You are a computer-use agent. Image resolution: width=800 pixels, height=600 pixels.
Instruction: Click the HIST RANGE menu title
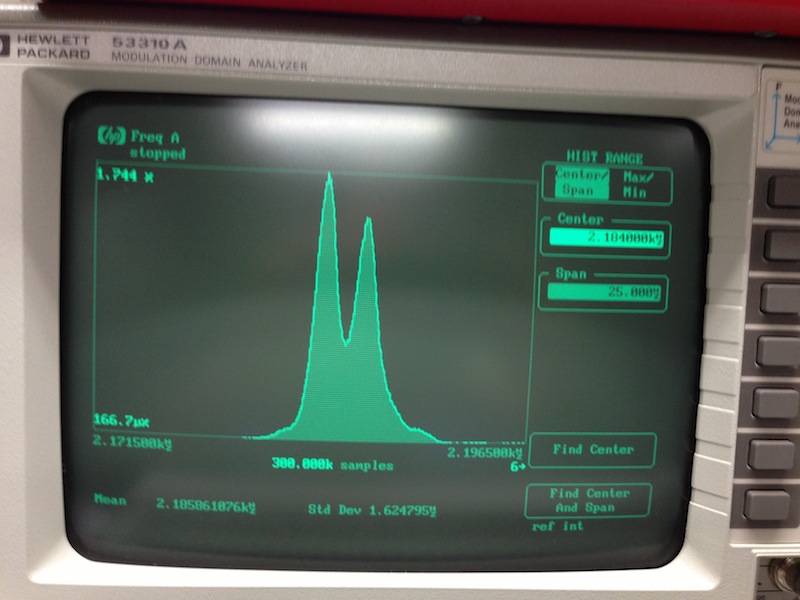(604, 157)
